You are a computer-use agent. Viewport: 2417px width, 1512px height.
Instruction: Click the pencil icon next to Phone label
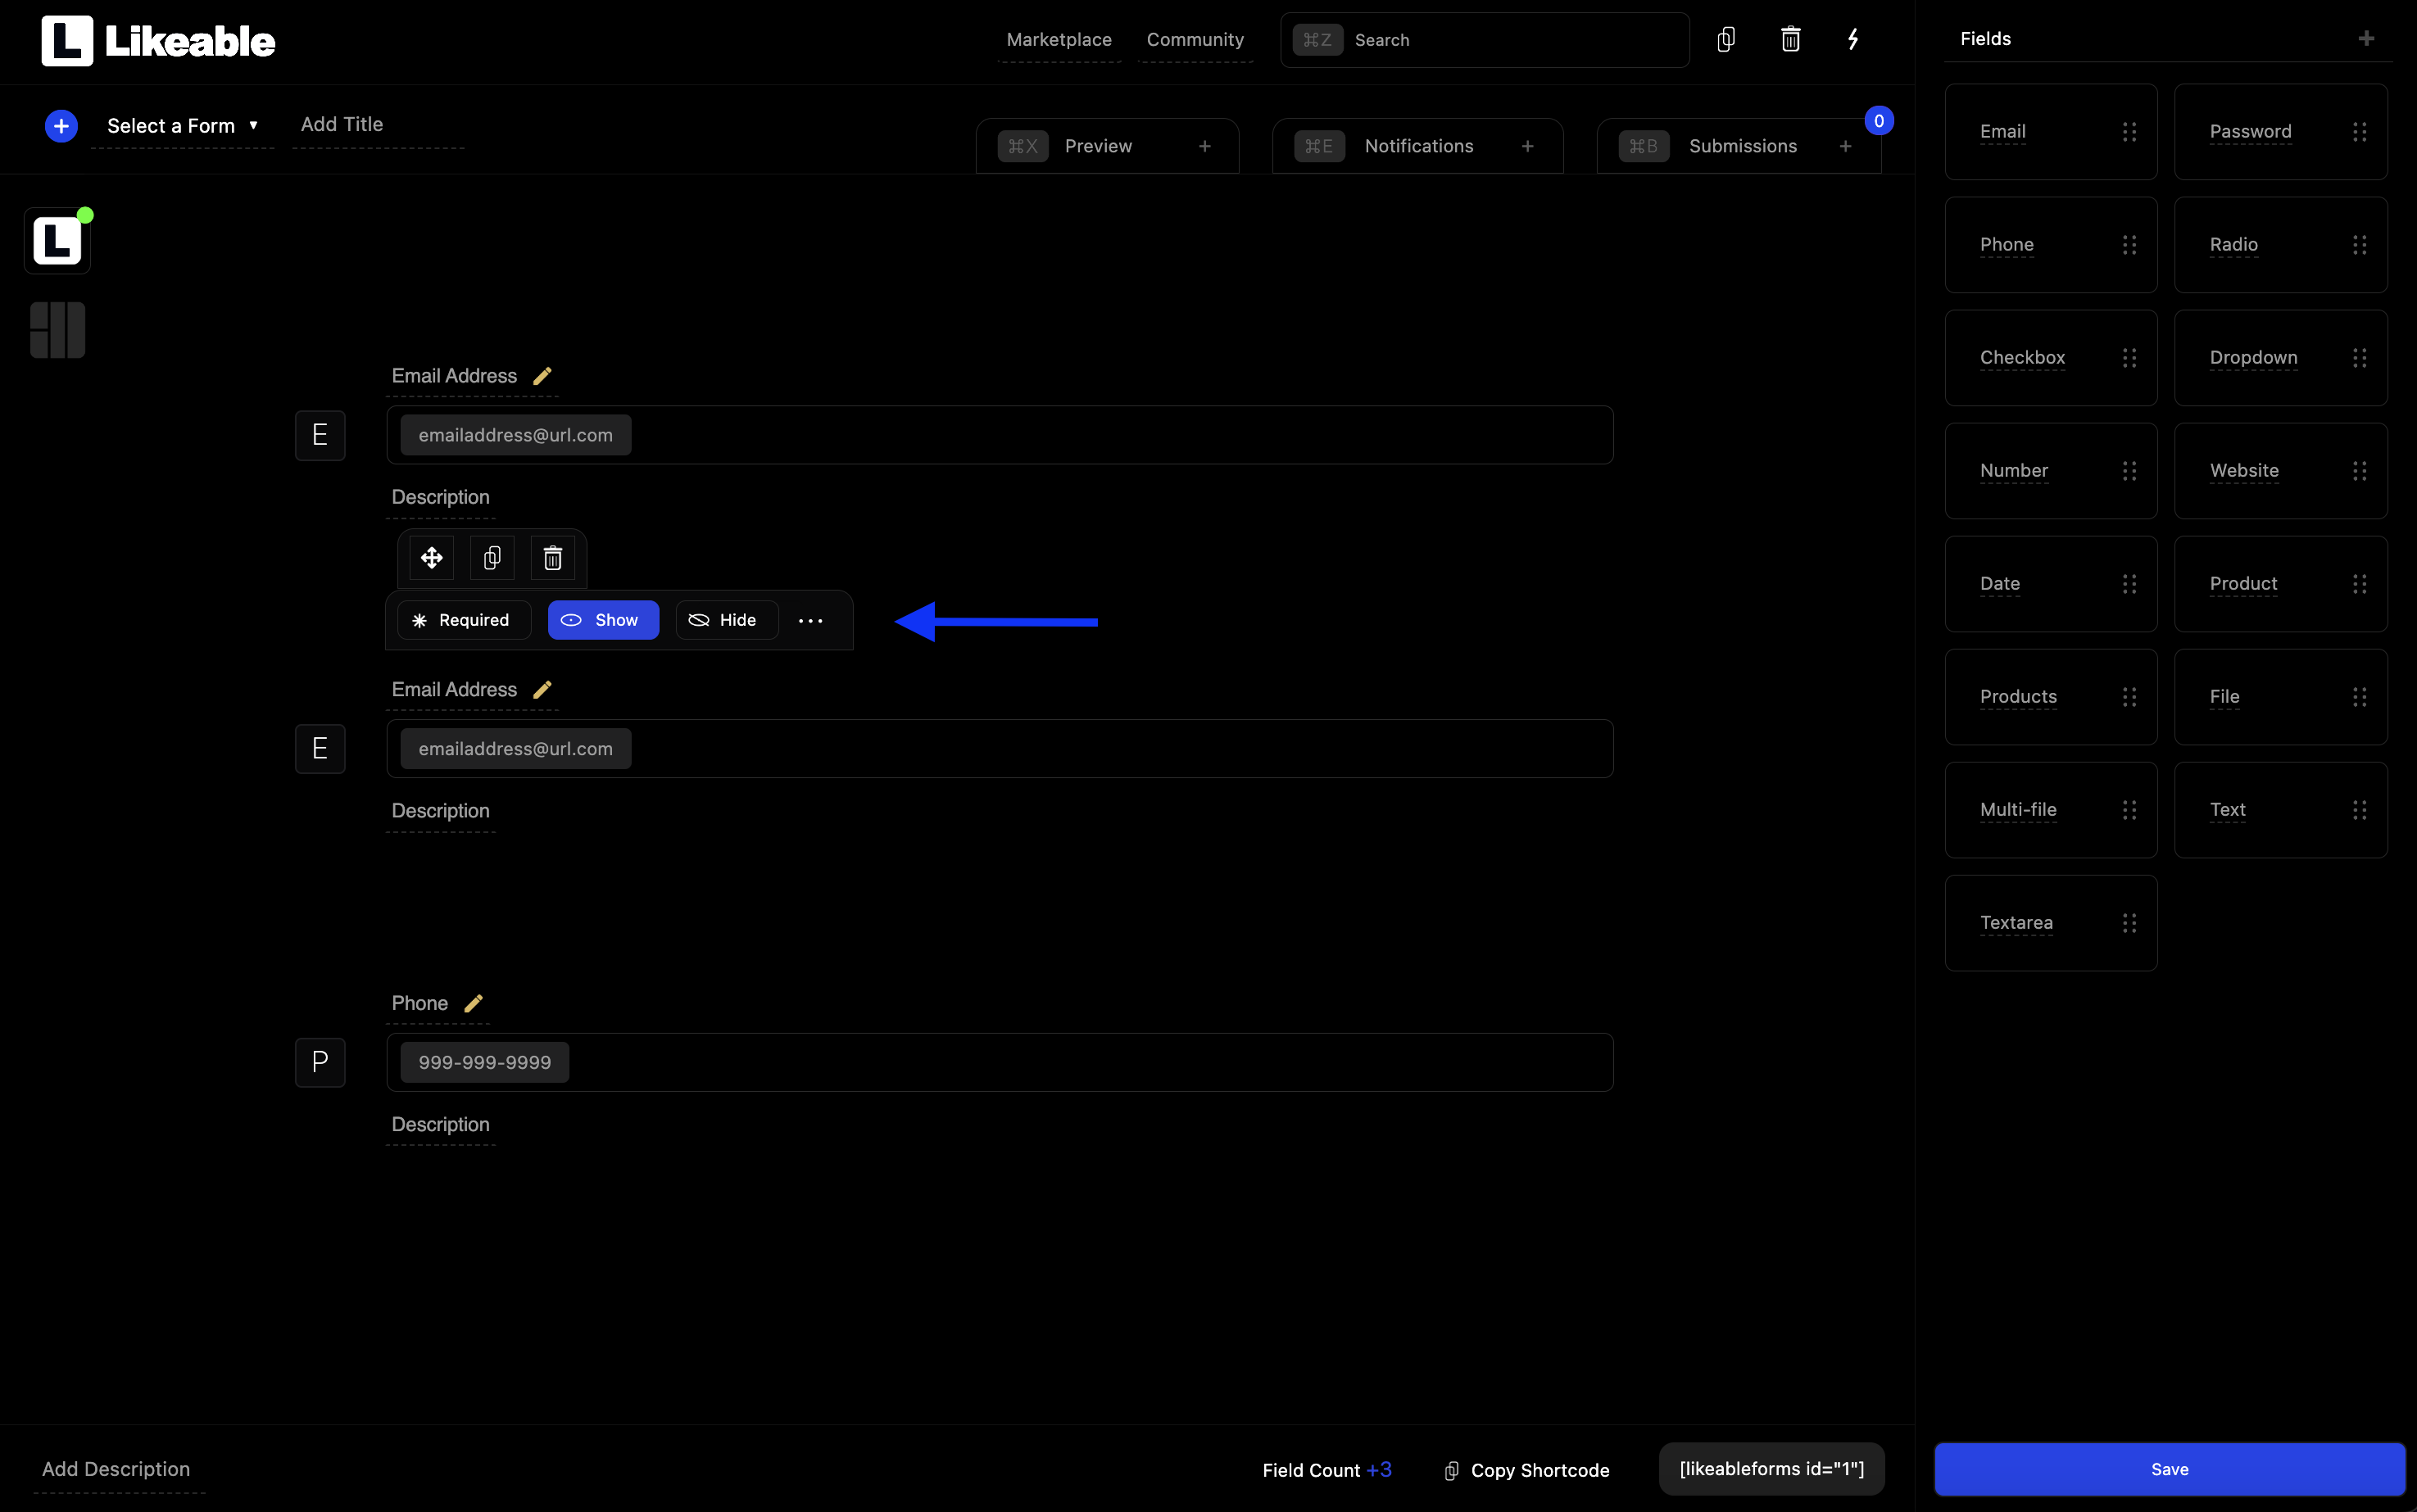point(474,1002)
